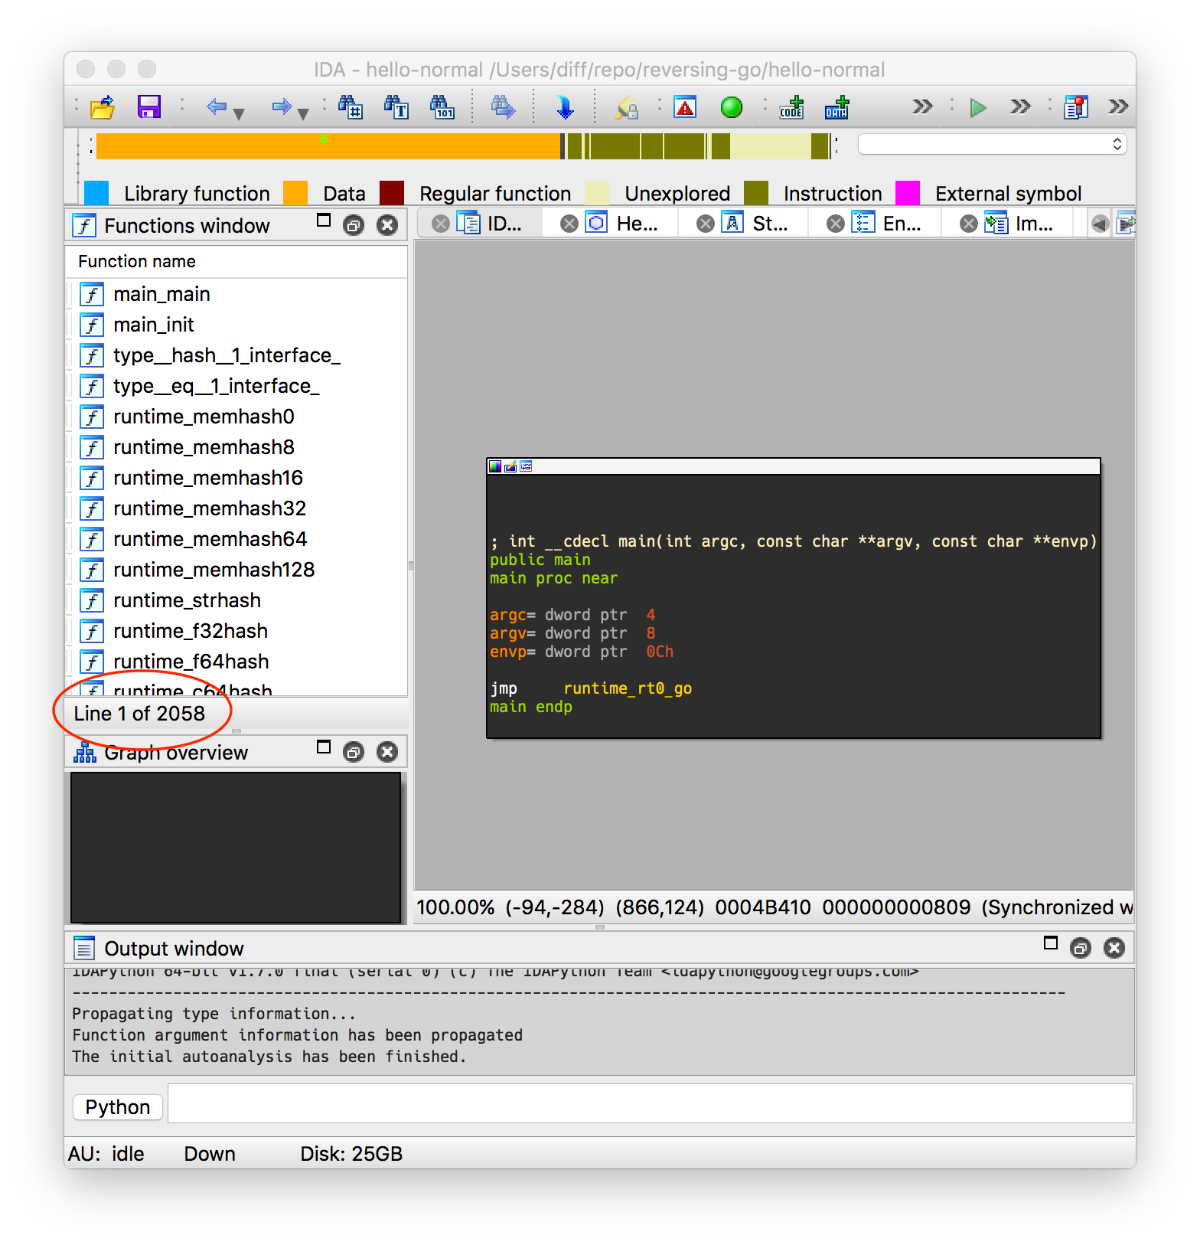
Task: Float the Functions window panel
Action: tap(353, 226)
